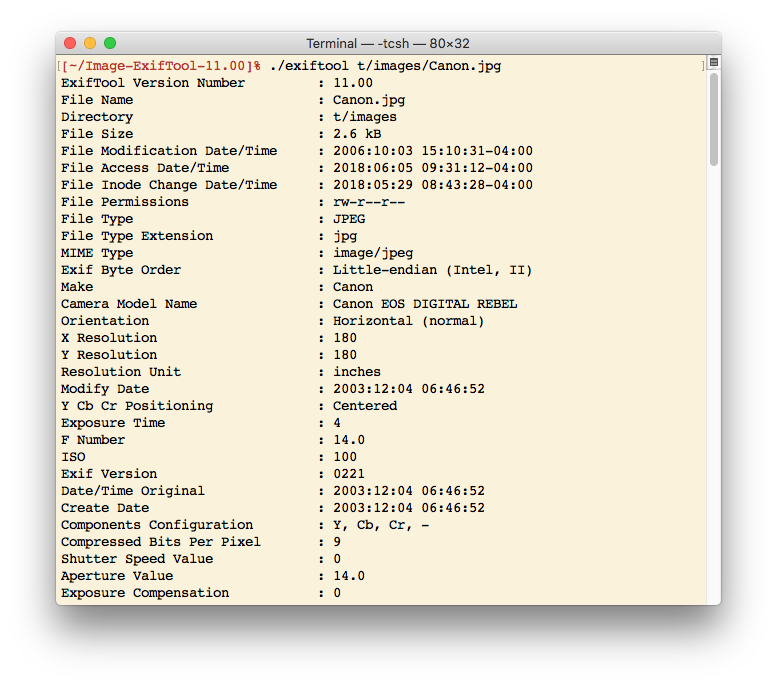Click the exiftool command text in prompt
Image resolution: width=777 pixels, height=685 pixels.
(x=386, y=66)
